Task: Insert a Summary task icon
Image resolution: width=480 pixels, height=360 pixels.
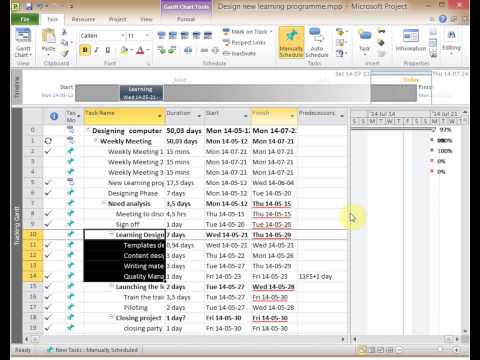Action: [381, 32]
